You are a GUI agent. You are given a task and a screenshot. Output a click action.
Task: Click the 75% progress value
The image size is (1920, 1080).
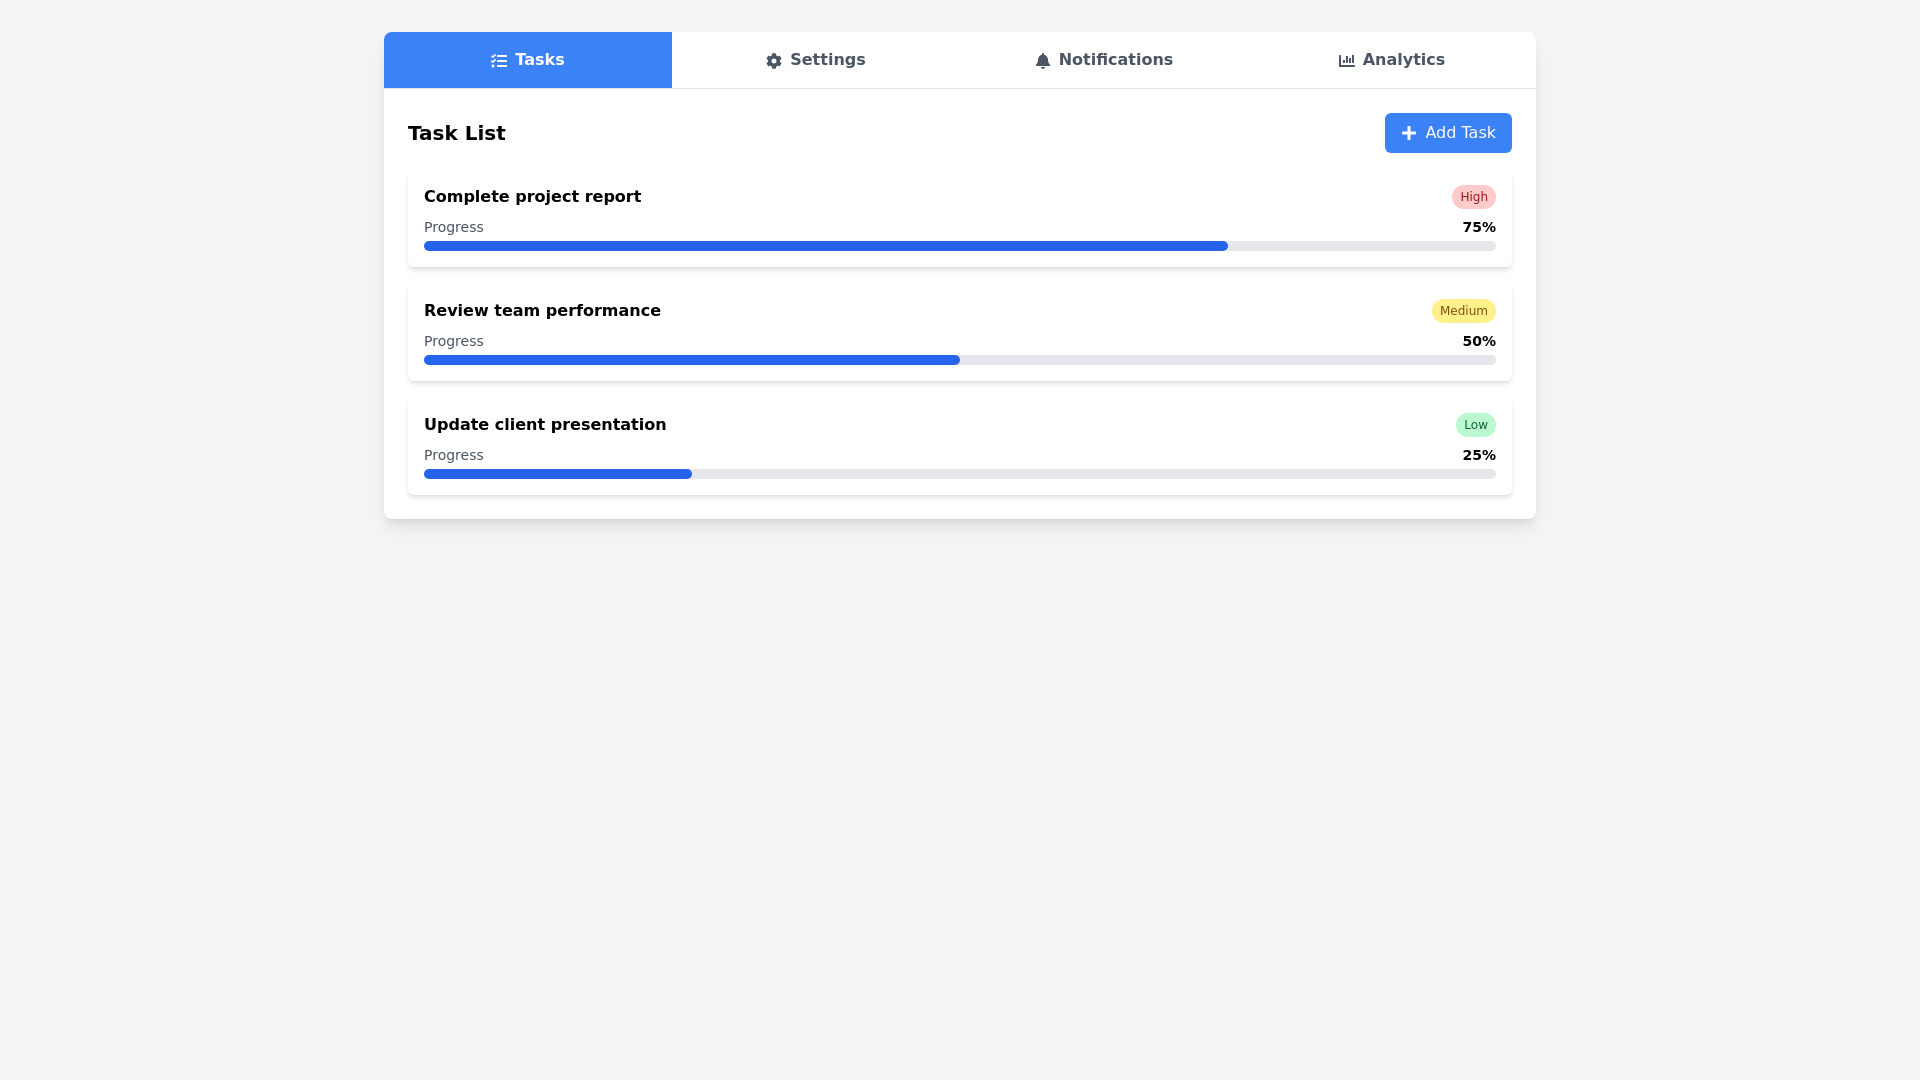tap(1479, 227)
